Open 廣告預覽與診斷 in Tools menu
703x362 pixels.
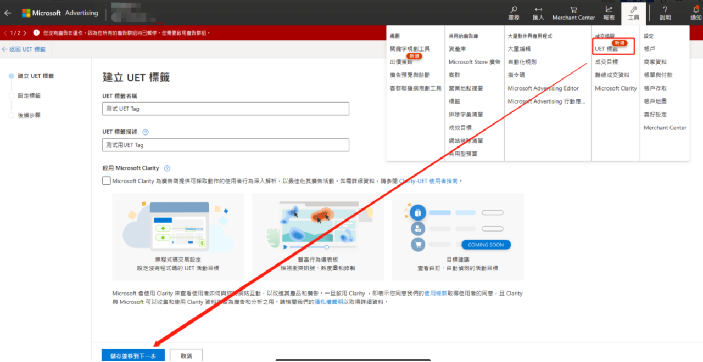(x=410, y=75)
